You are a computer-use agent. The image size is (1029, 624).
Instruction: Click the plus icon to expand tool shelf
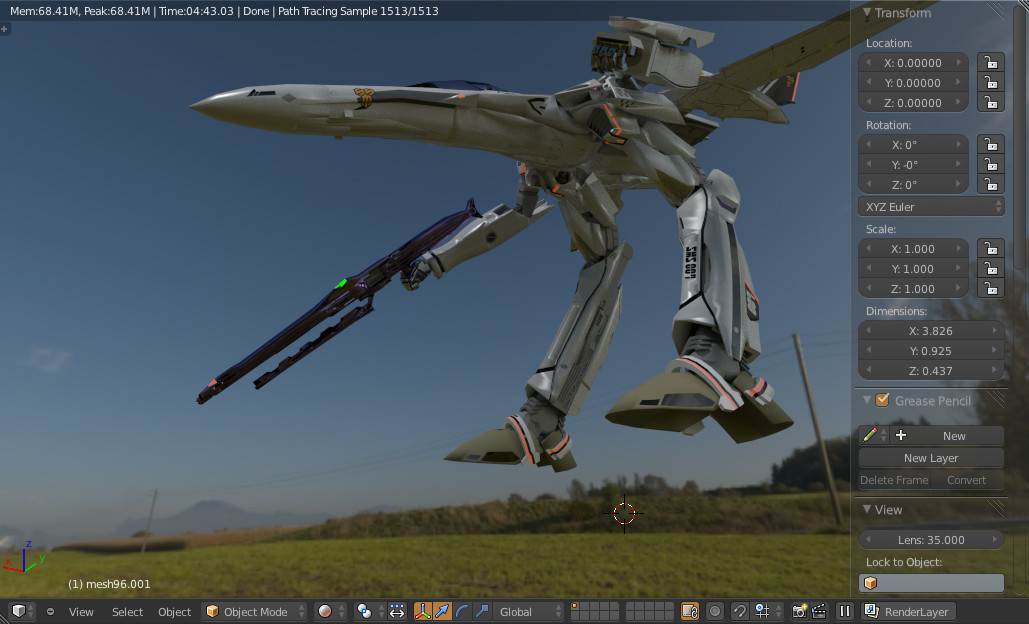(5, 29)
